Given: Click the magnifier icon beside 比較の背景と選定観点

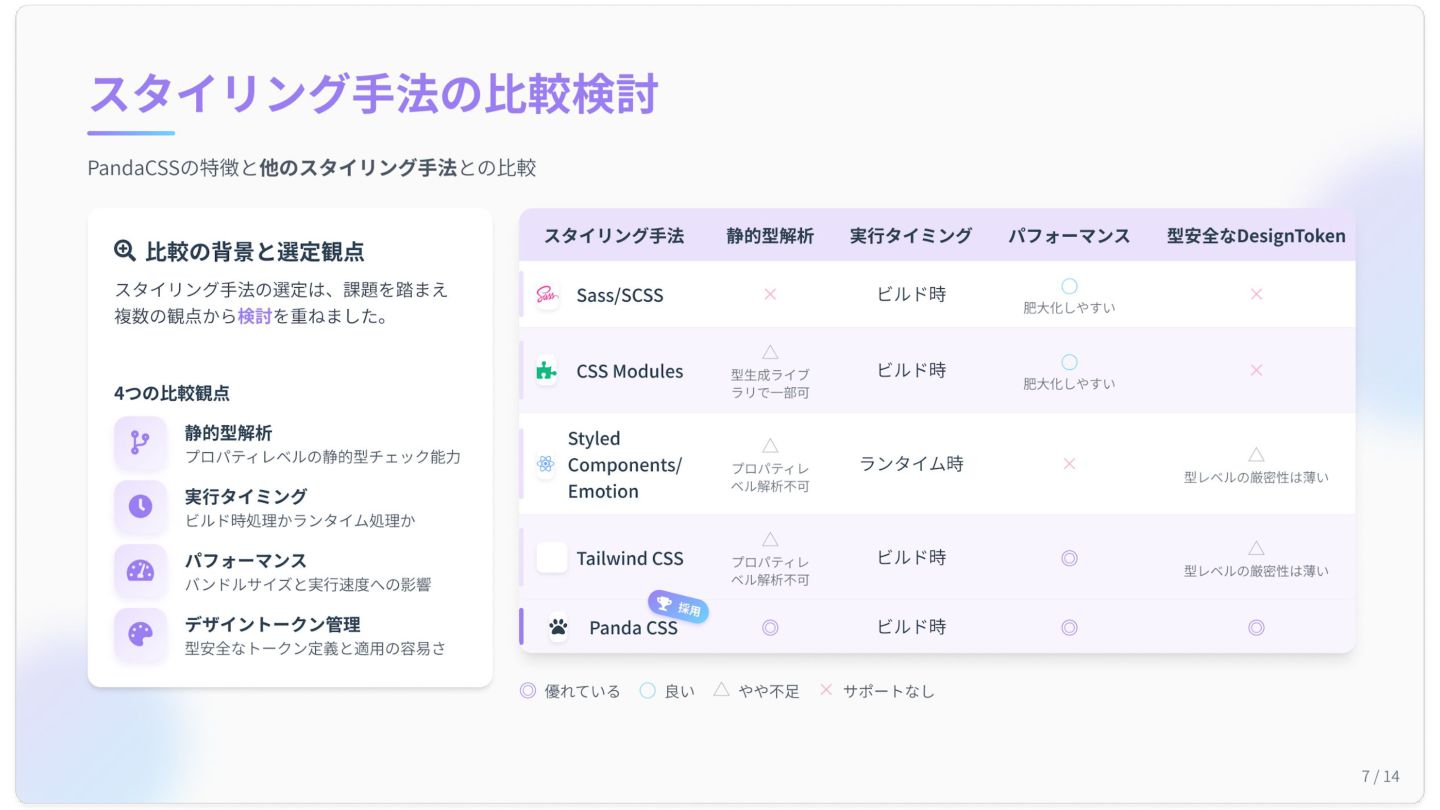Looking at the screenshot, I should 125,250.
